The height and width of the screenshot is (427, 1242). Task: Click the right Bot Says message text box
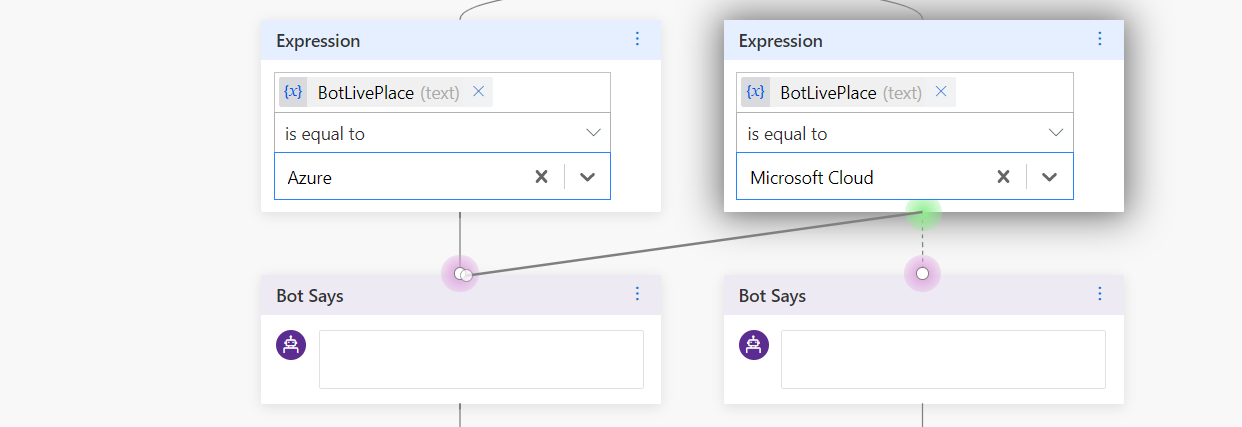pos(943,359)
